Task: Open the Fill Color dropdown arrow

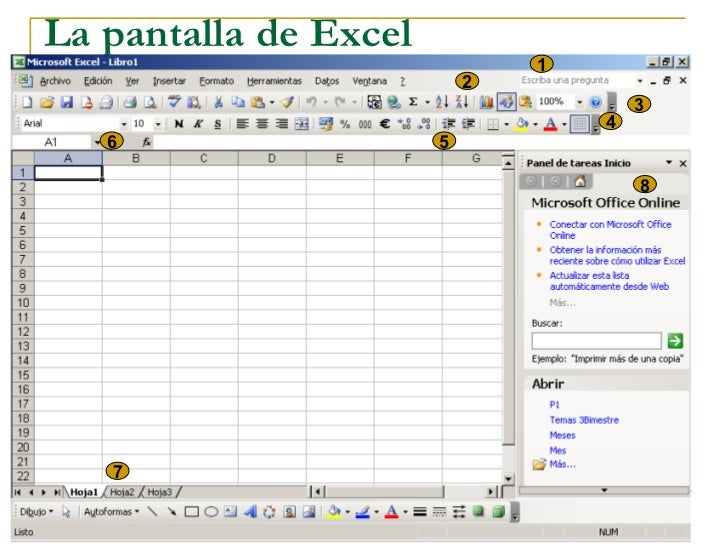Action: pos(535,124)
